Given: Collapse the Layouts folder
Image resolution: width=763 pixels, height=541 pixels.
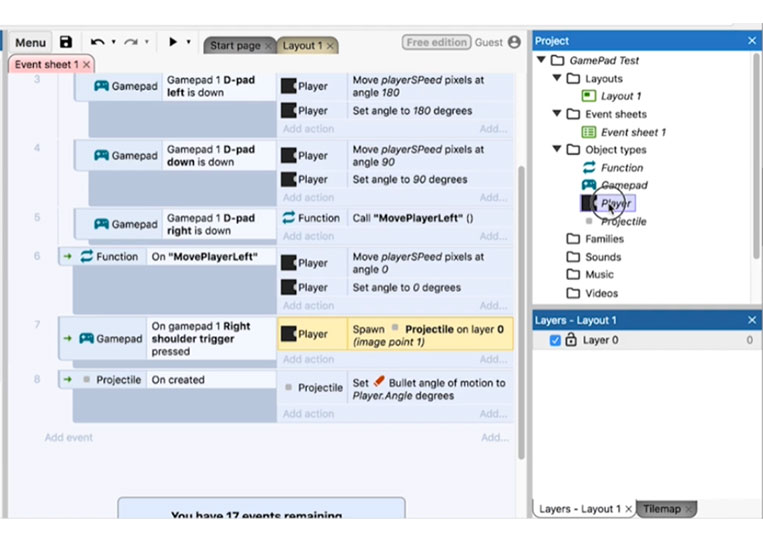Looking at the screenshot, I should (x=557, y=77).
